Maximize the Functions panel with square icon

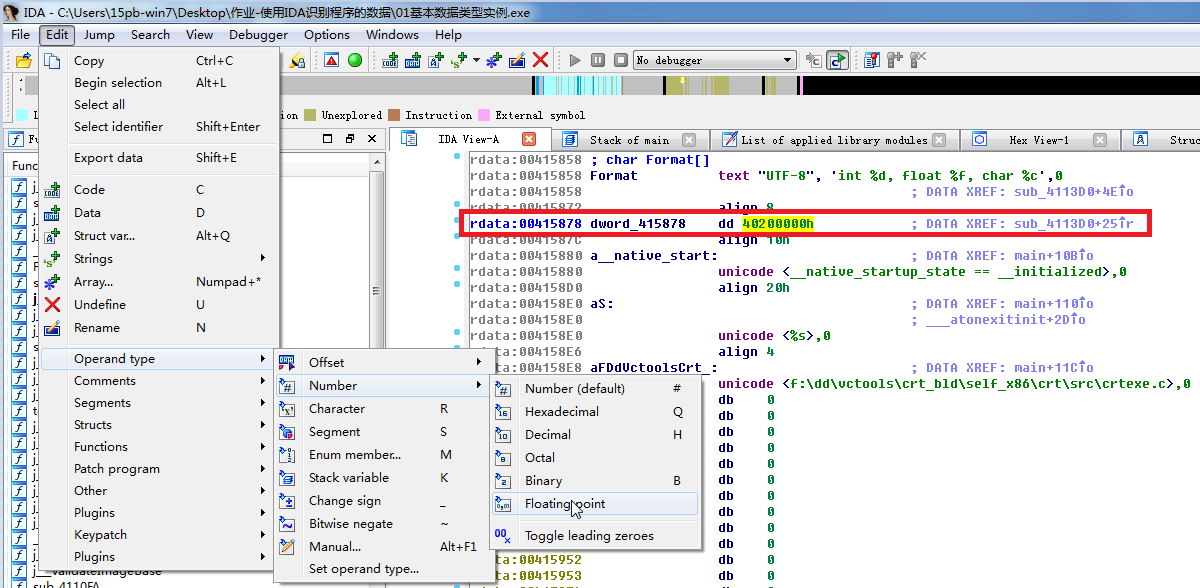click(329, 138)
